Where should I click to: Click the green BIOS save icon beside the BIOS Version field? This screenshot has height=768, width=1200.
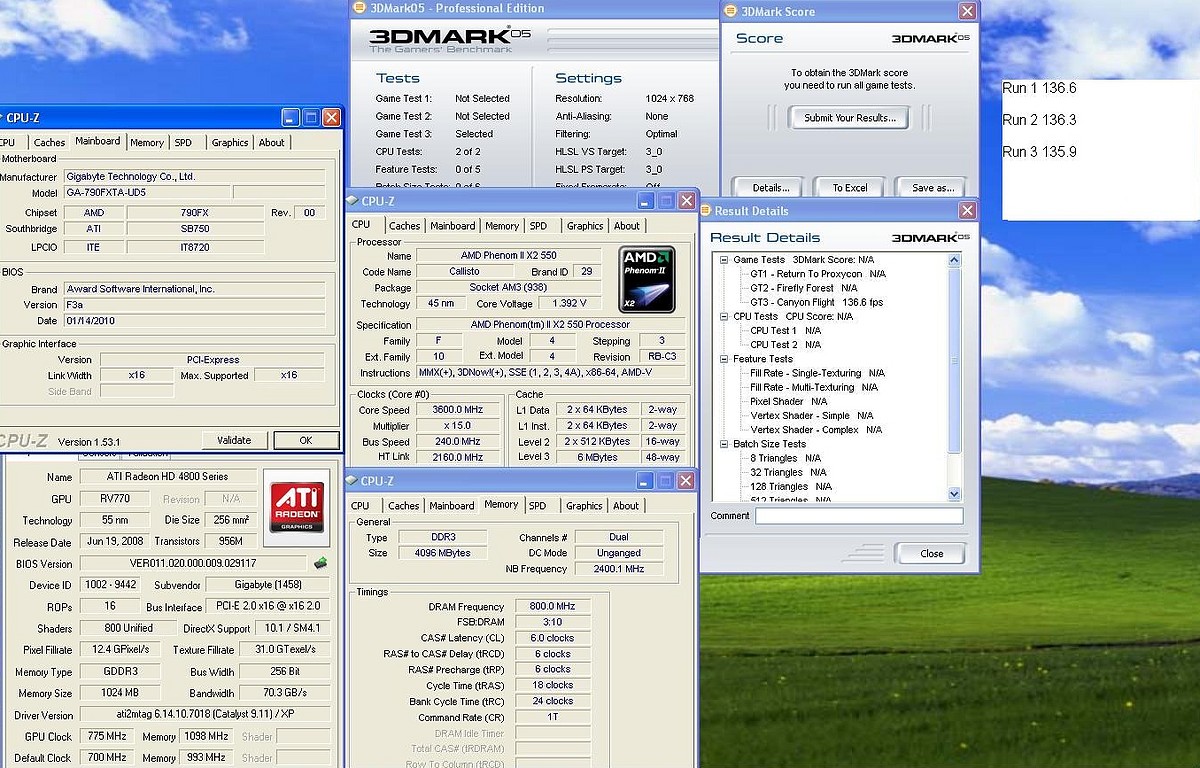coord(320,563)
